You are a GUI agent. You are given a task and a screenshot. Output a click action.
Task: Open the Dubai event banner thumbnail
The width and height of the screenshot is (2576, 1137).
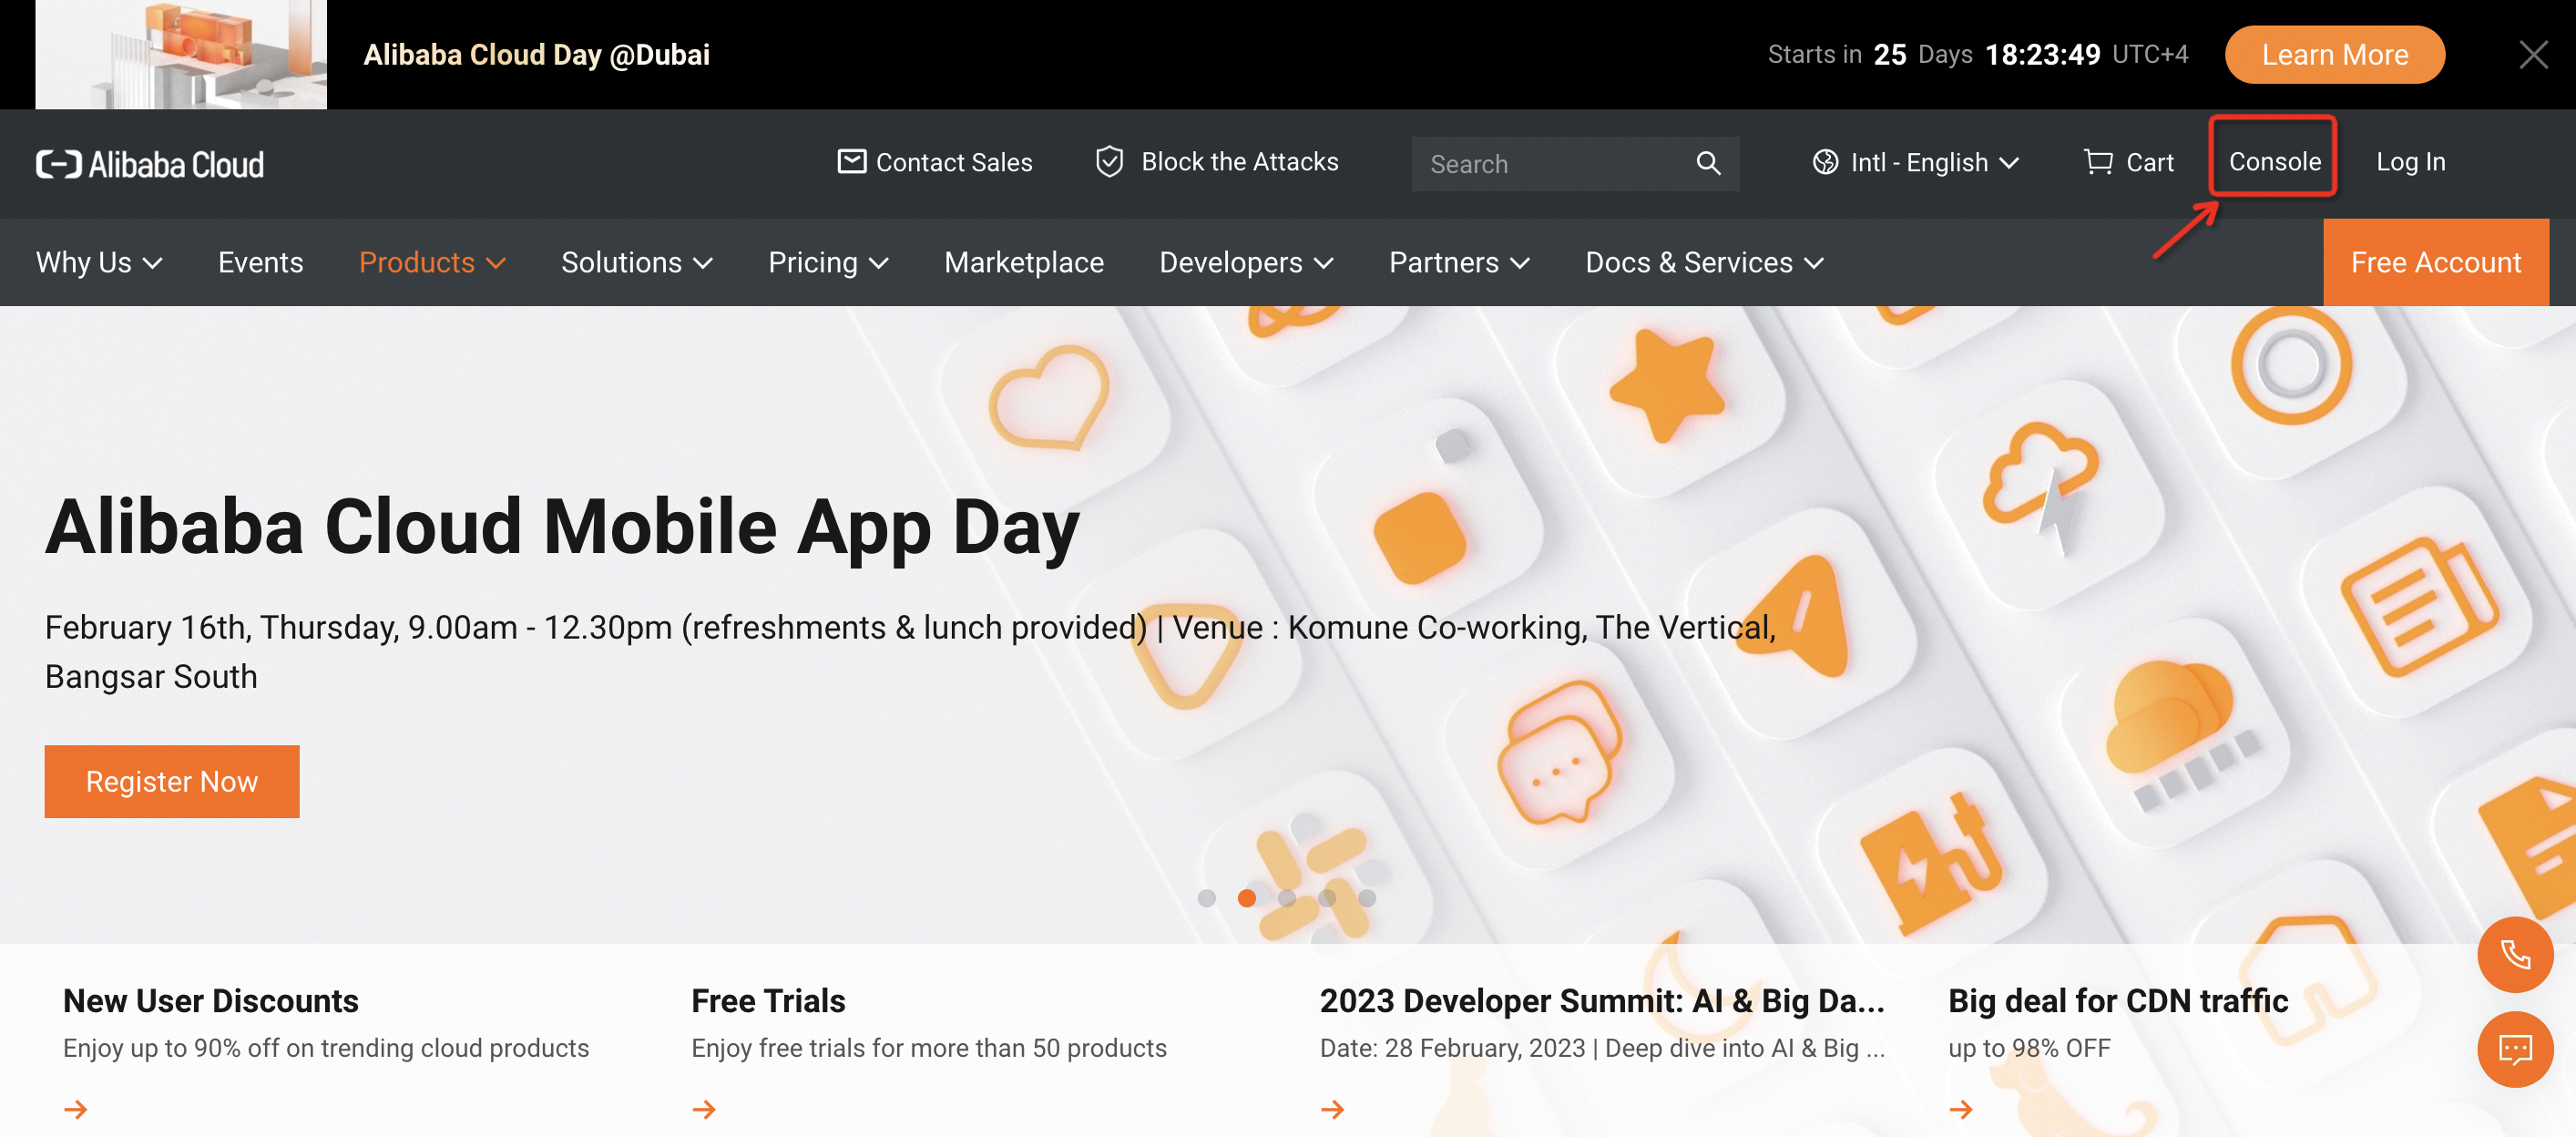pos(181,54)
